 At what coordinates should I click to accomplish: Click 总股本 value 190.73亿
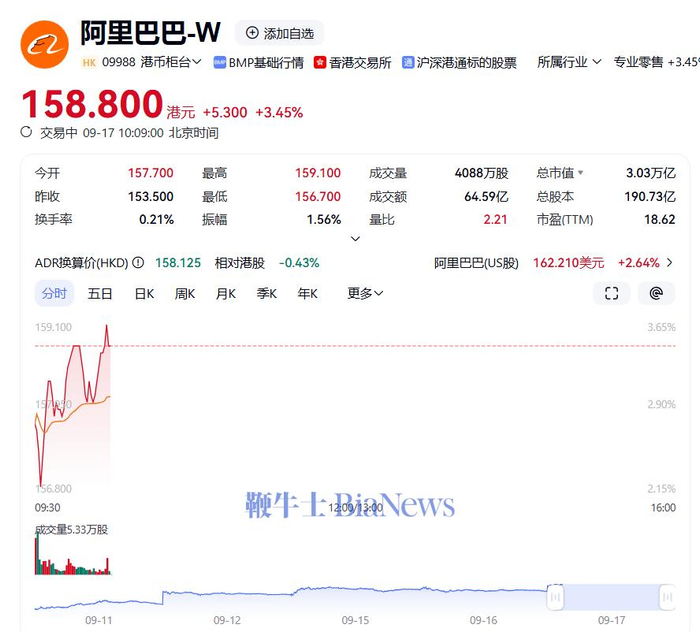coord(650,196)
